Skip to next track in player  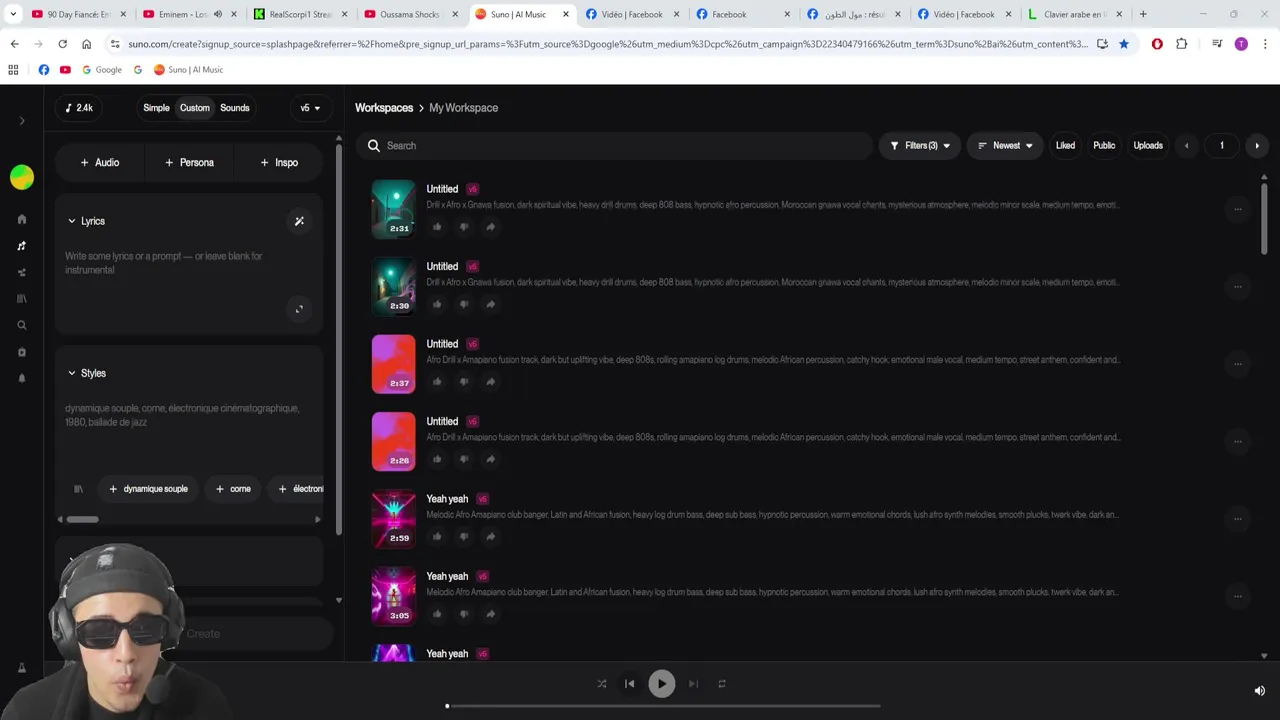693,684
